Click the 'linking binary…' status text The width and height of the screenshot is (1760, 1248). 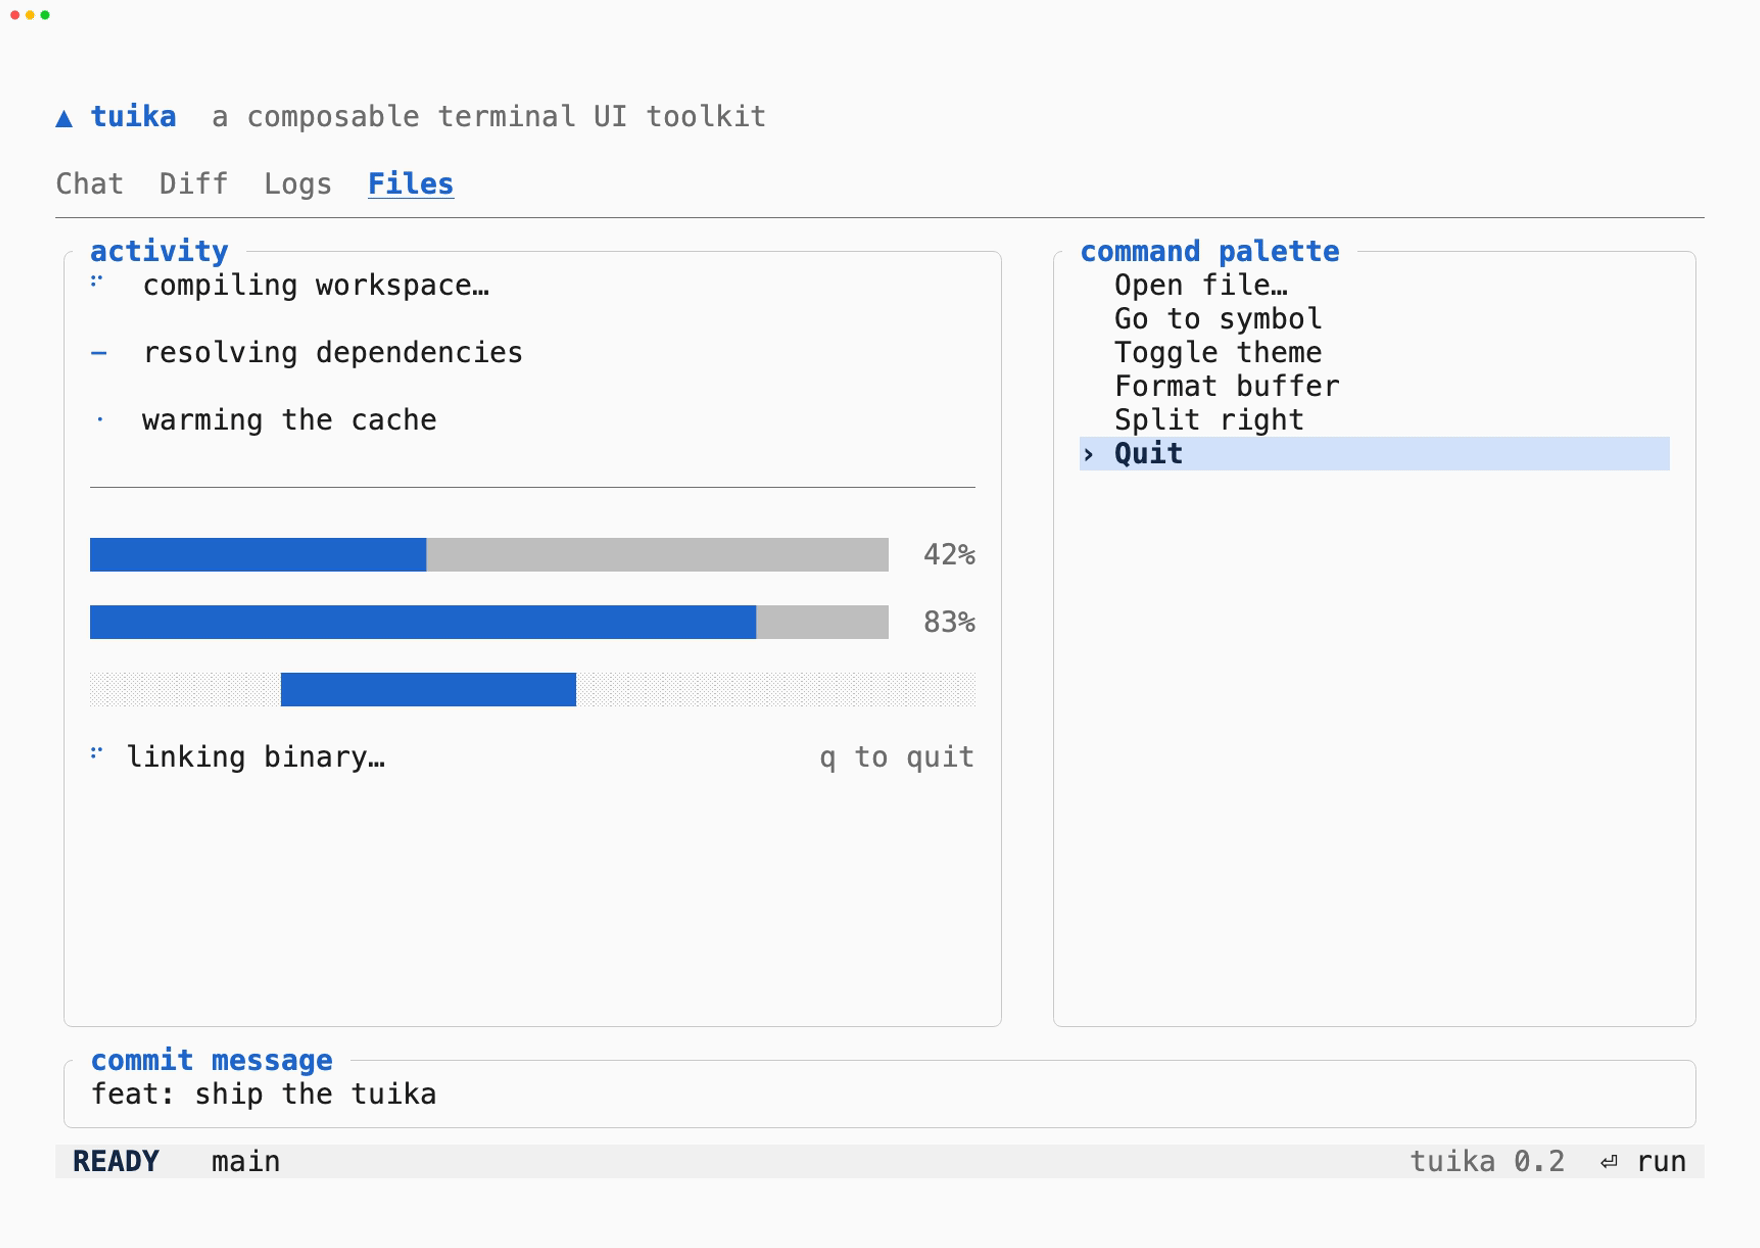[256, 757]
